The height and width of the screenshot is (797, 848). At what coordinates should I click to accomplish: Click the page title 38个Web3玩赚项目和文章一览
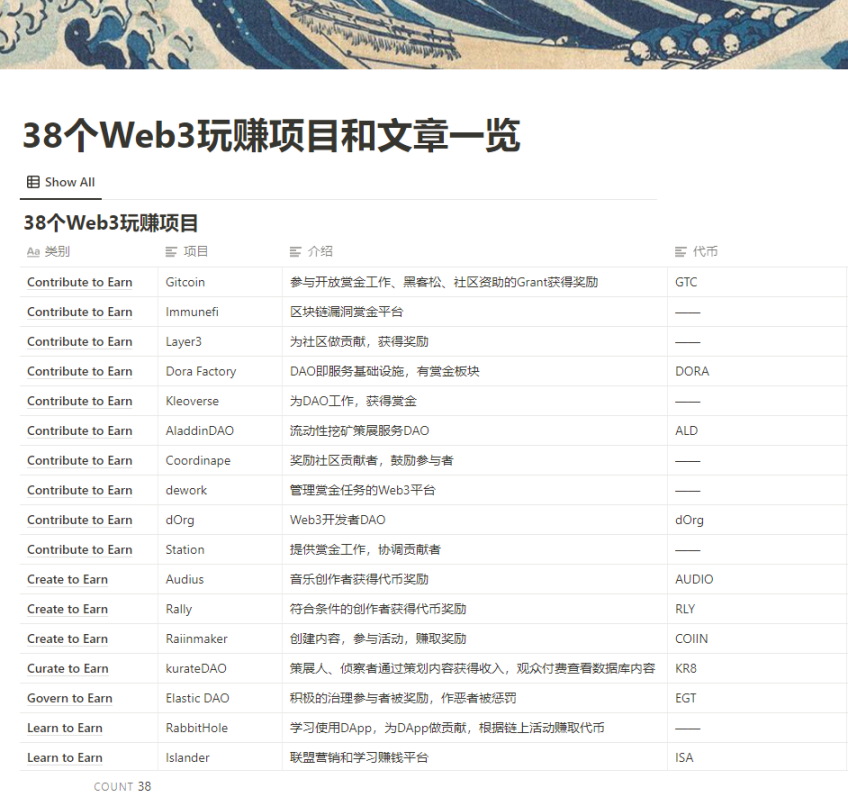coord(271,135)
